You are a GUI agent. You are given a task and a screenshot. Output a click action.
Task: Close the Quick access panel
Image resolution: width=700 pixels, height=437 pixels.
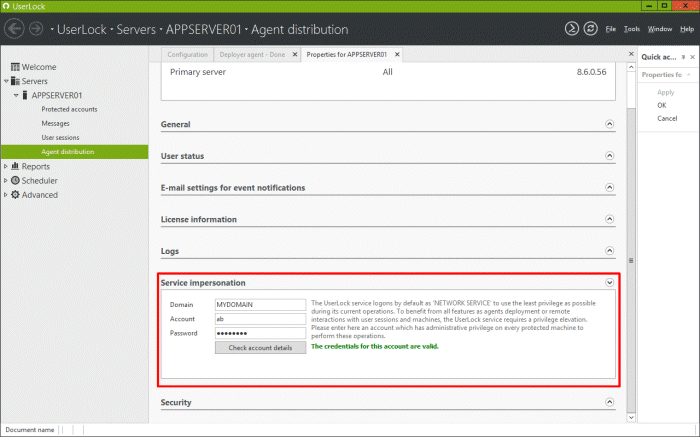[x=692, y=57]
